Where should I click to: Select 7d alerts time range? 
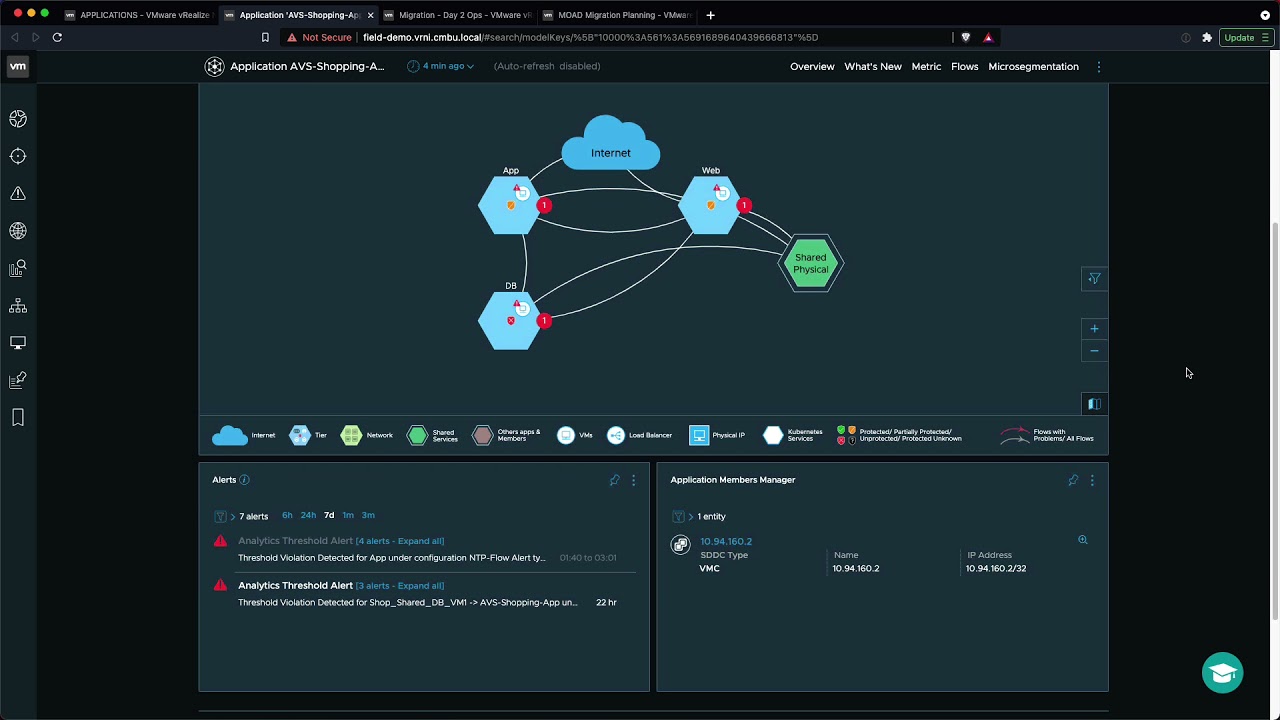click(x=329, y=515)
